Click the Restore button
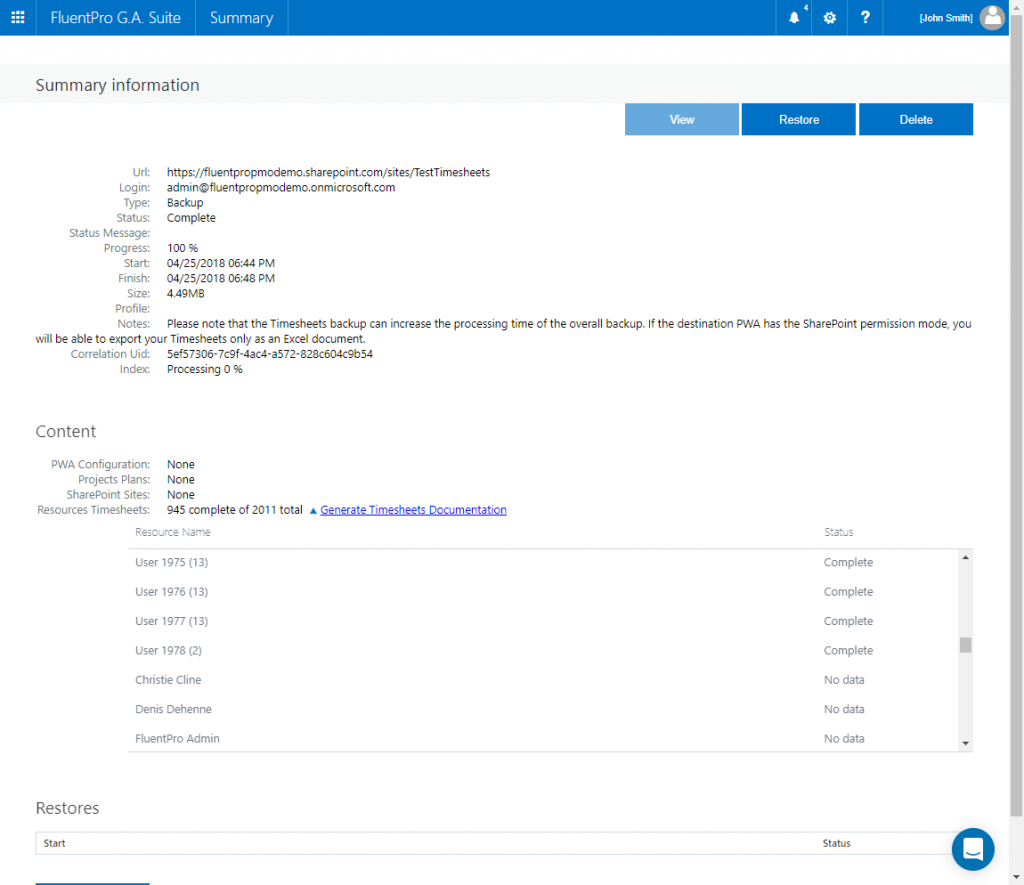 tap(798, 120)
